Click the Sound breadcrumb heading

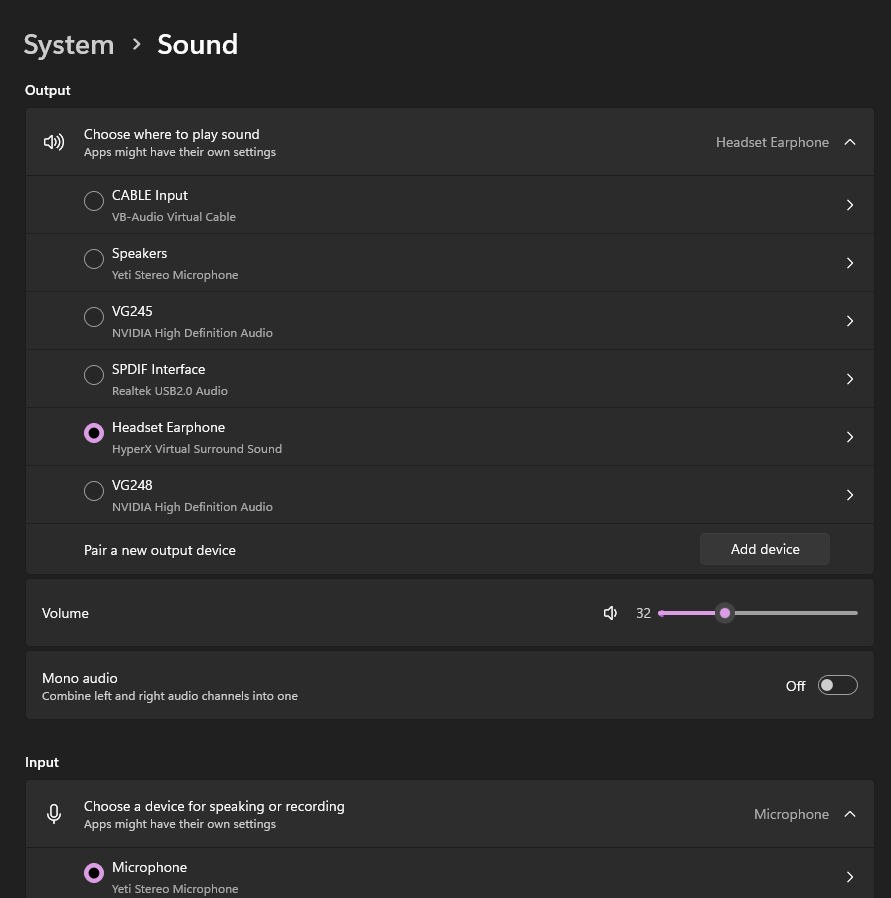tap(197, 44)
